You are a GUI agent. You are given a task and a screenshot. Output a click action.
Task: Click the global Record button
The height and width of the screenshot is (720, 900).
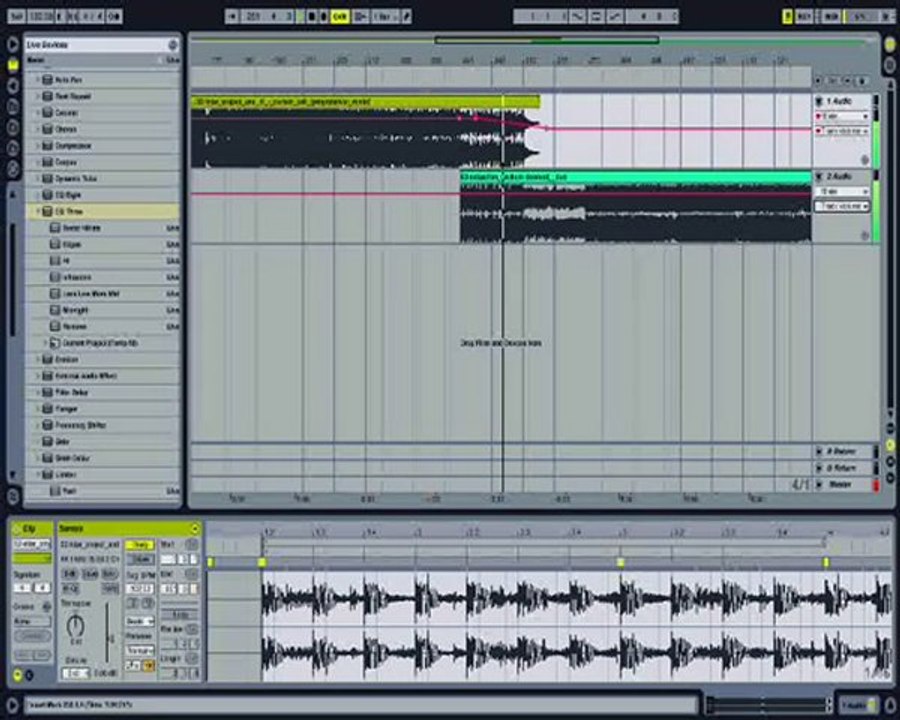323,17
